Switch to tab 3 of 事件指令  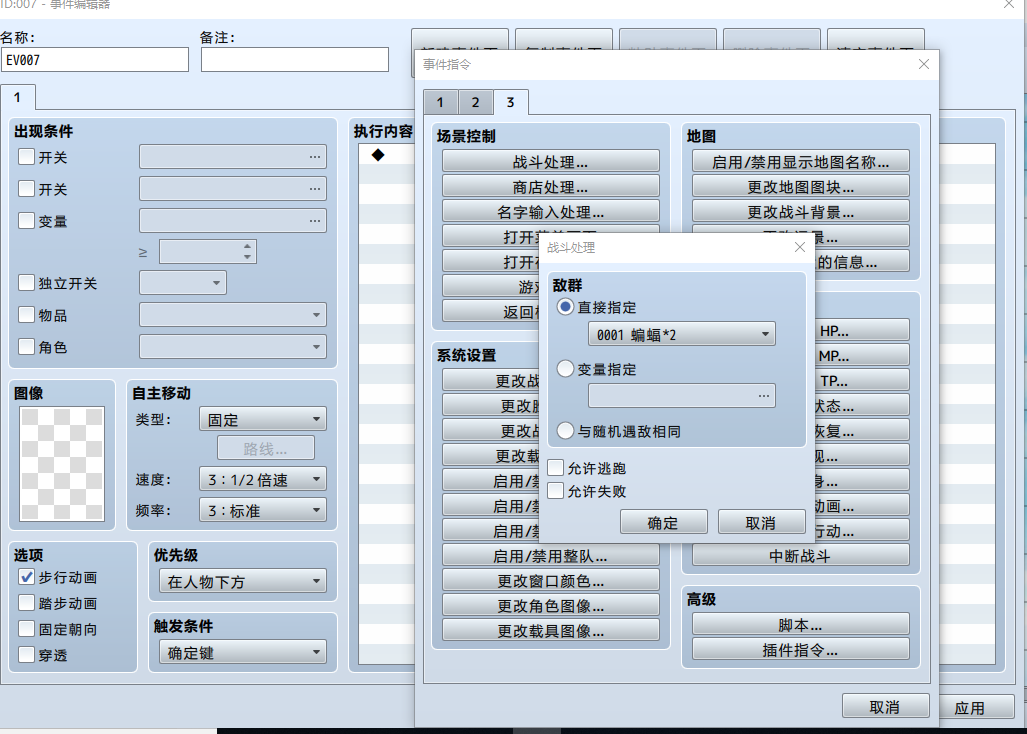511,102
